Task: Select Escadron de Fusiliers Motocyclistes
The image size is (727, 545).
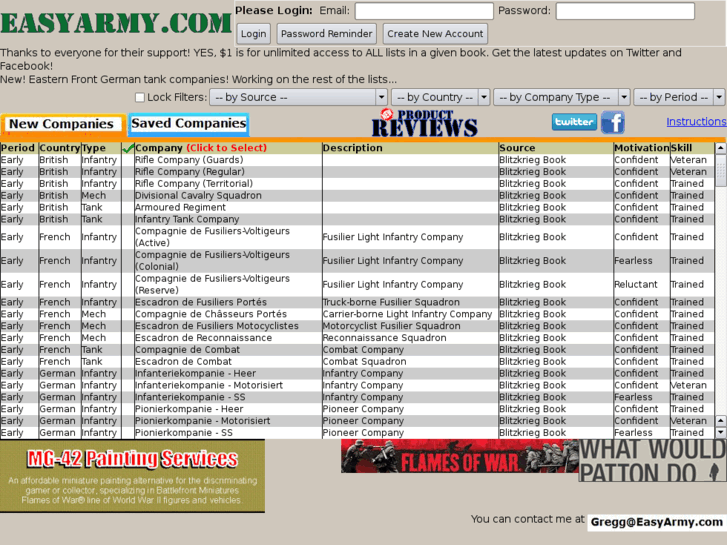Action: coord(217,326)
